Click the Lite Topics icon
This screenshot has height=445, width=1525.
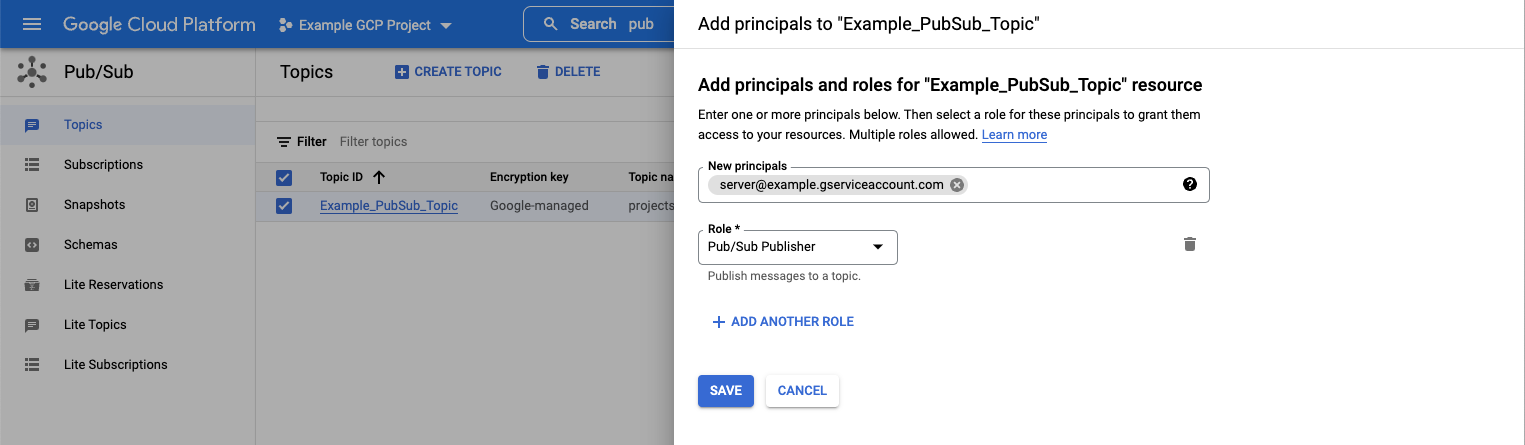(32, 325)
